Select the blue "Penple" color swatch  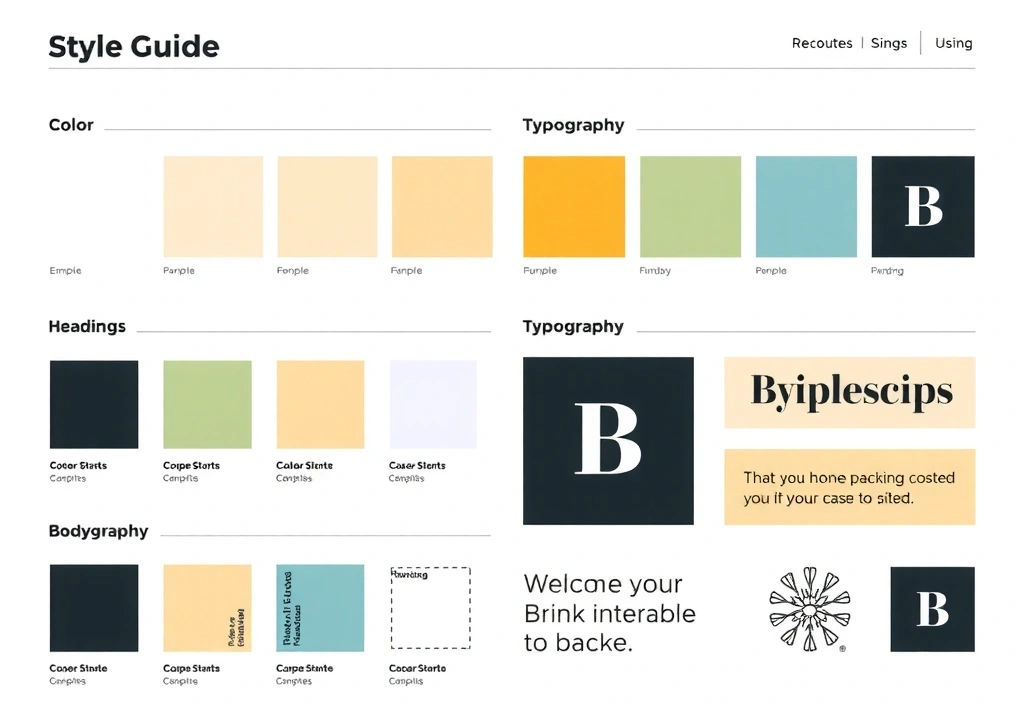click(805, 205)
